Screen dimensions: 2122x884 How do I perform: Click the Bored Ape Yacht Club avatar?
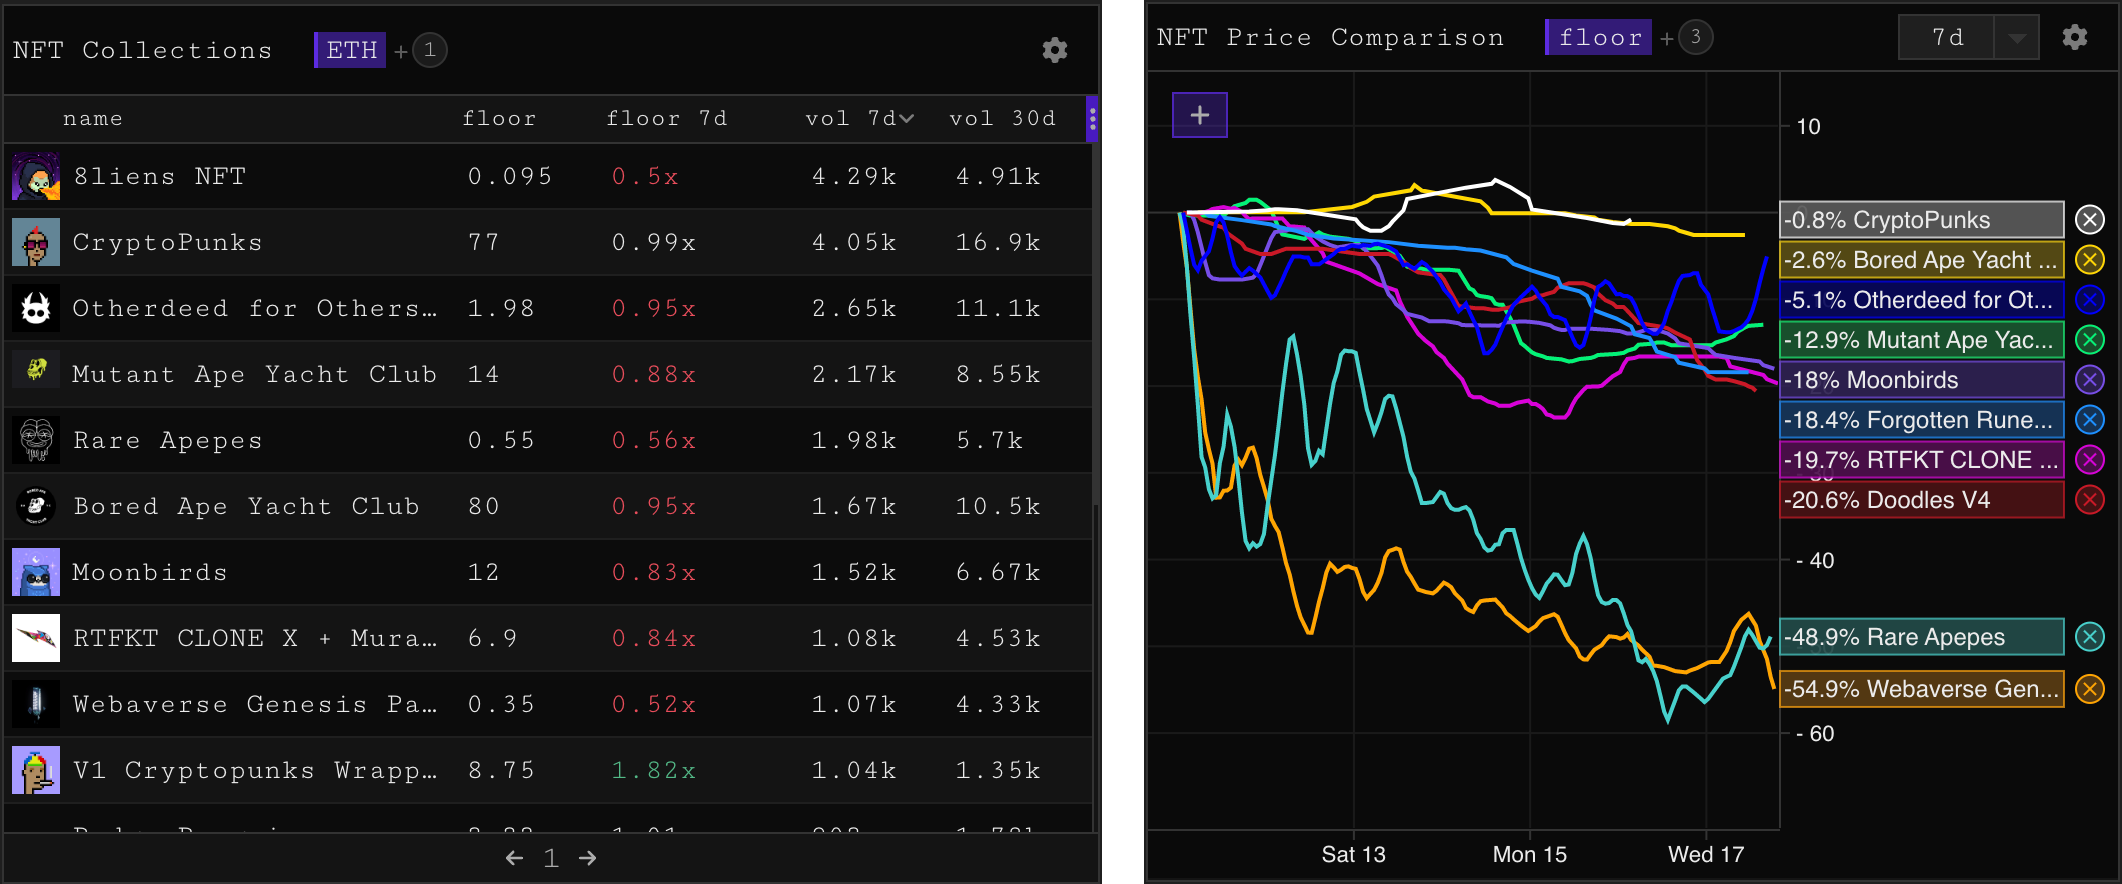pyautogui.click(x=36, y=506)
